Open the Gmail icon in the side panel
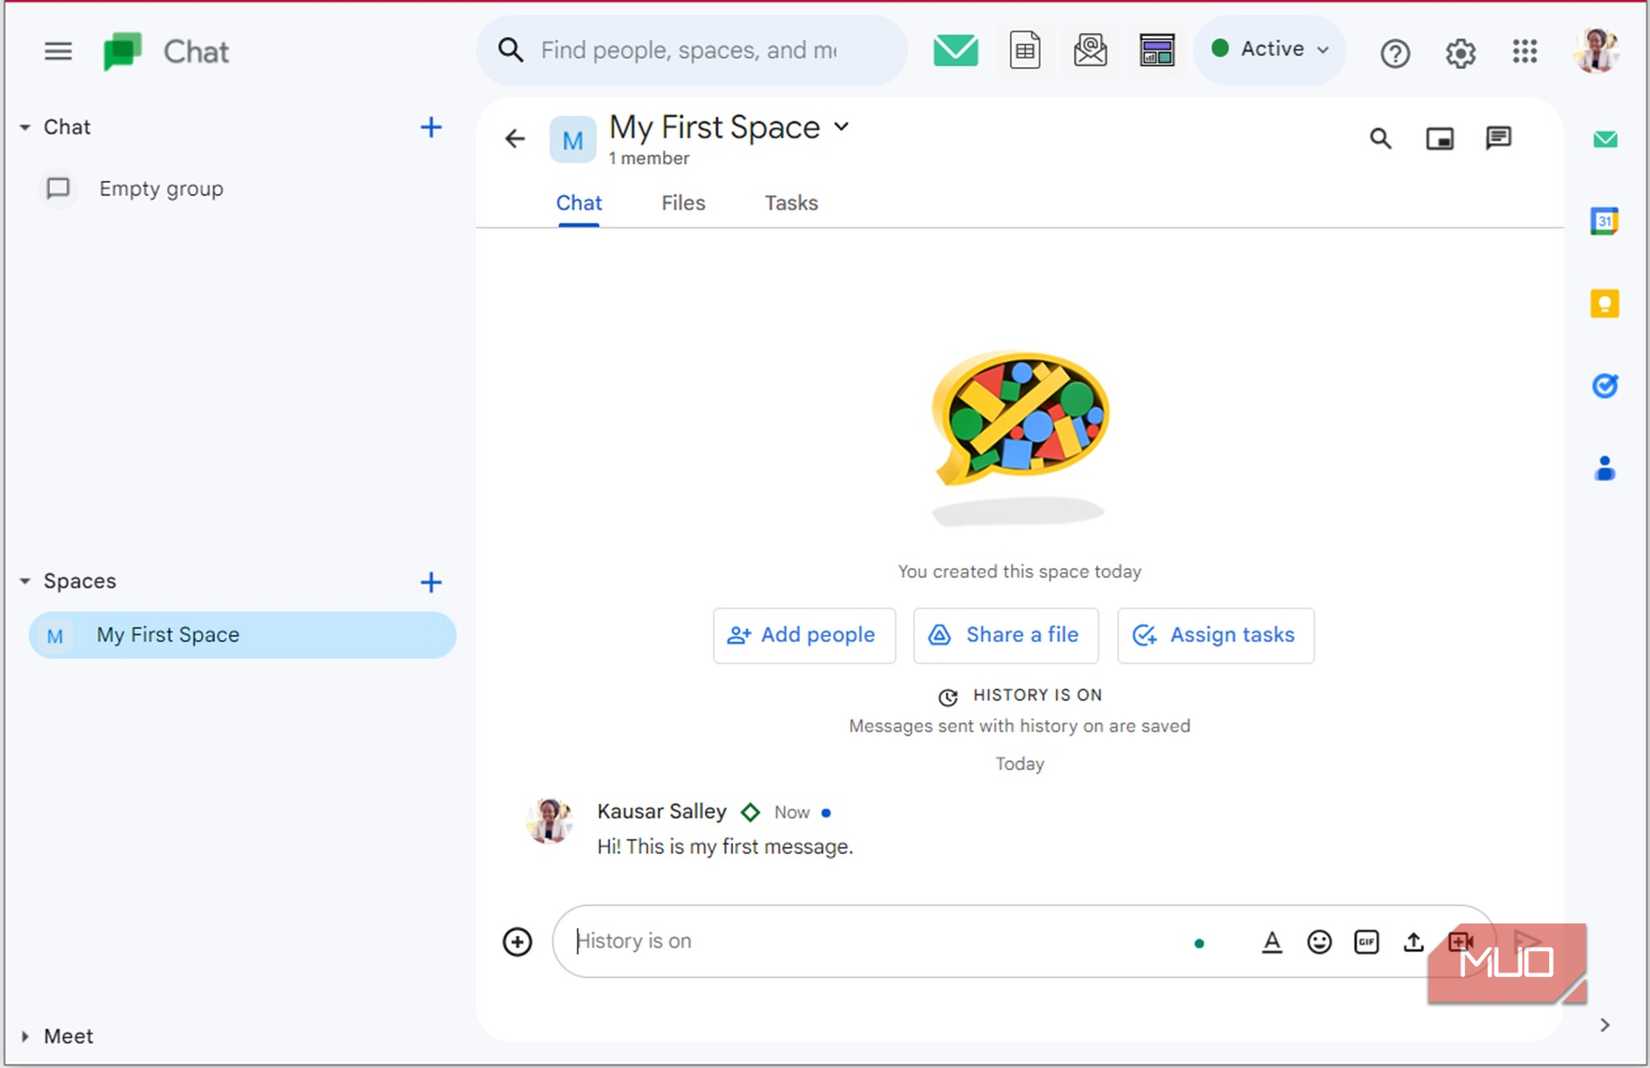 (x=1605, y=139)
